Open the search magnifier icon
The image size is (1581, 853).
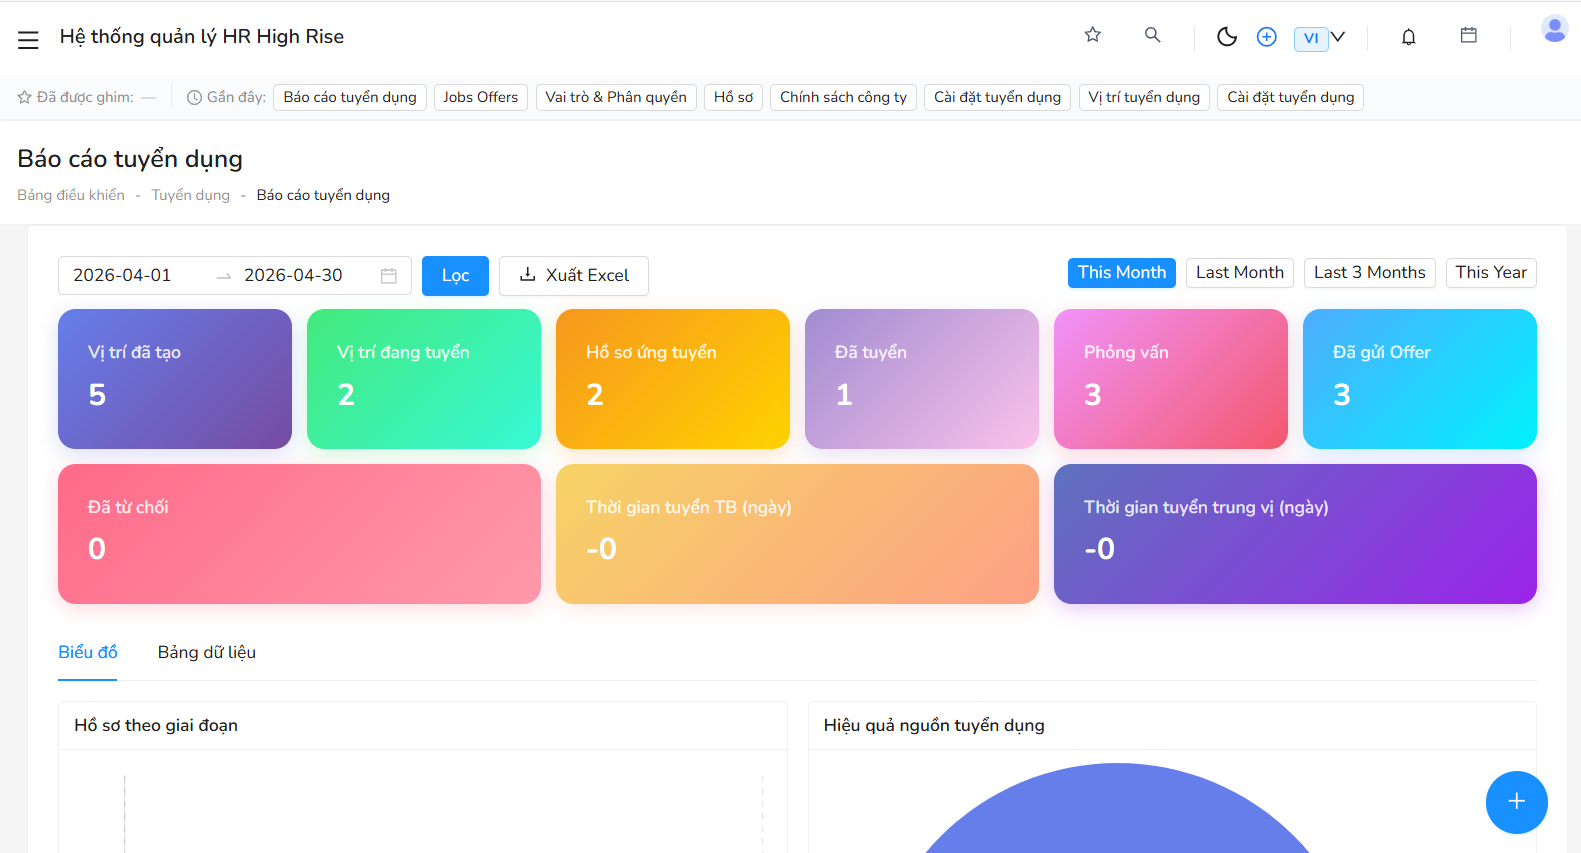pos(1153,35)
